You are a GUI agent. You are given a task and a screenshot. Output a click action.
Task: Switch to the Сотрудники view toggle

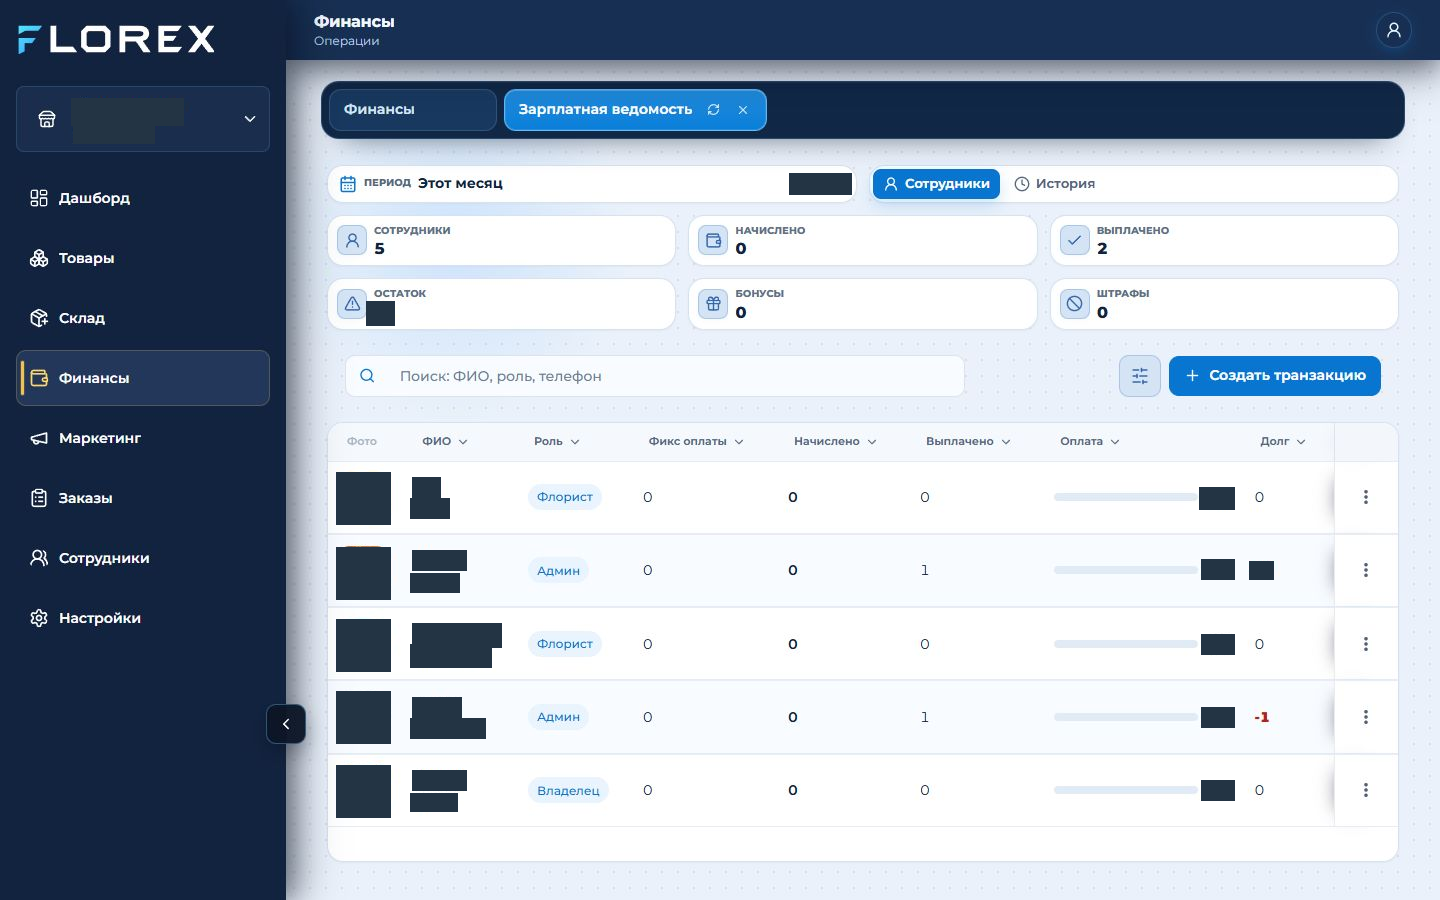(936, 184)
